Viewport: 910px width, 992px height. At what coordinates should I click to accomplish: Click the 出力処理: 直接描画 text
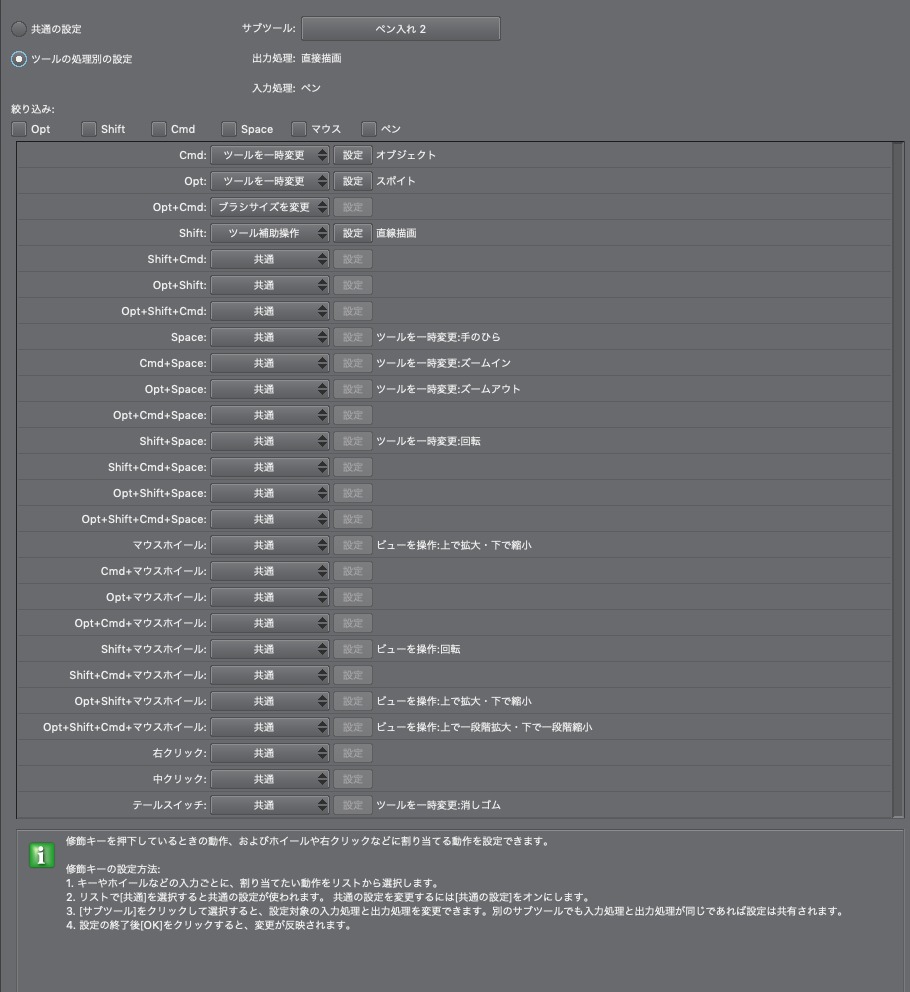tap(297, 58)
